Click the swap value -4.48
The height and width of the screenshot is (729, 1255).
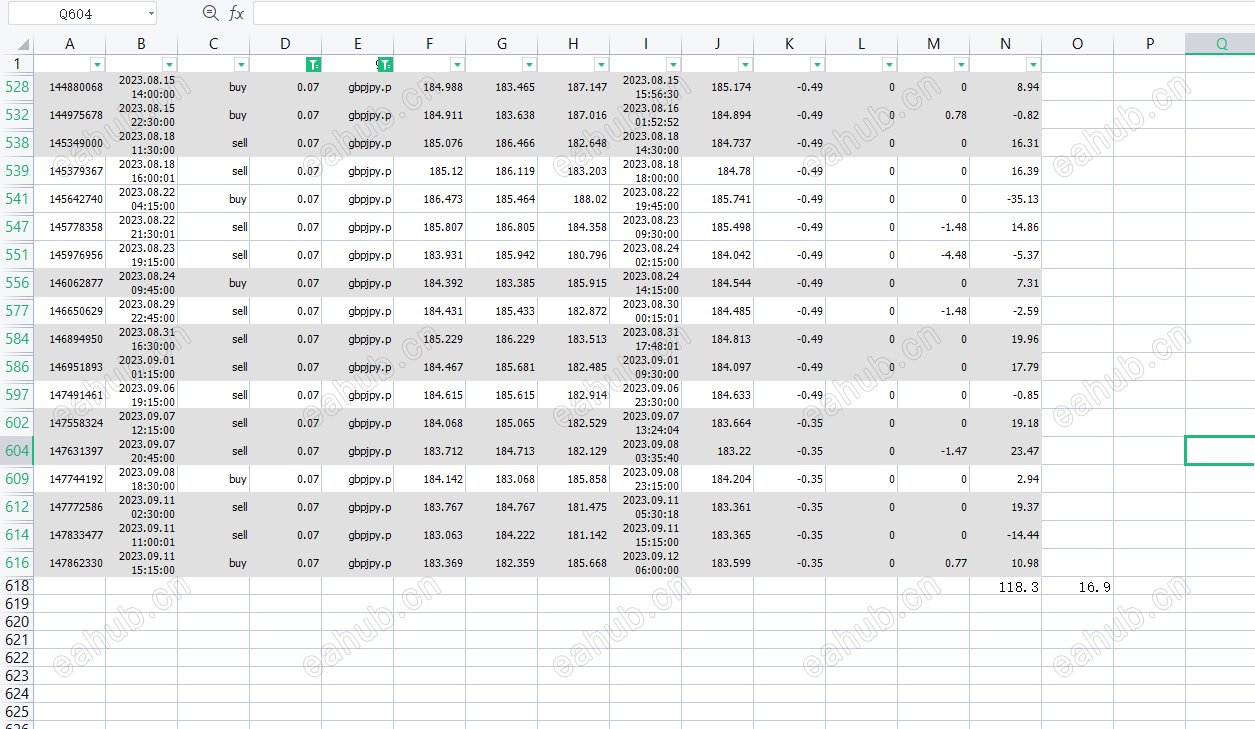pos(954,255)
